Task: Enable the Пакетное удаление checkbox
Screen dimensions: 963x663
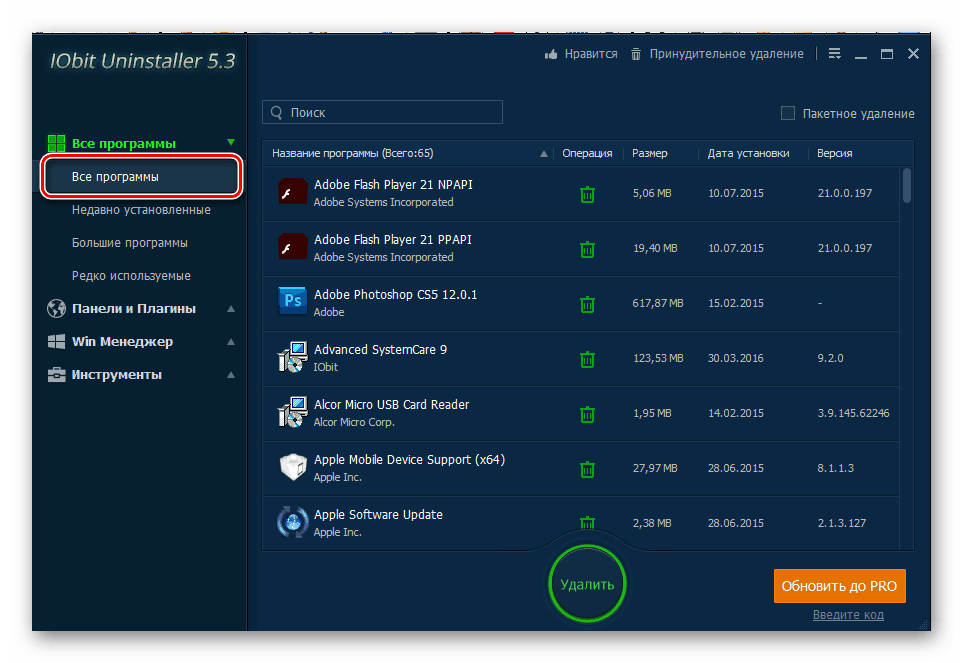Action: 788,113
